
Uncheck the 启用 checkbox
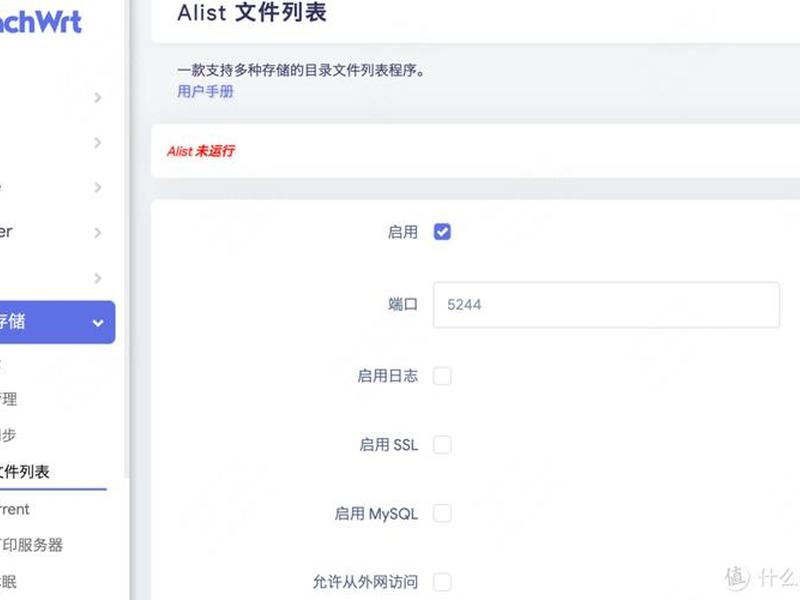pos(442,232)
